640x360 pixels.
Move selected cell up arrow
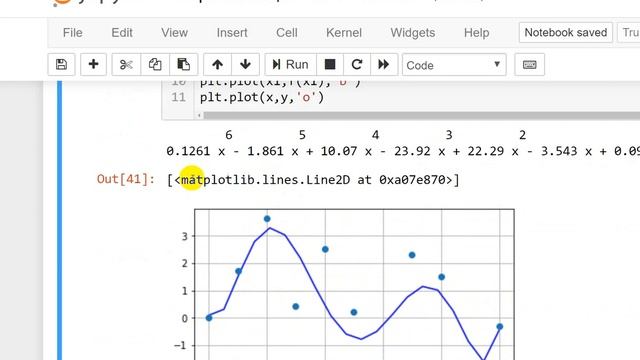pos(217,64)
